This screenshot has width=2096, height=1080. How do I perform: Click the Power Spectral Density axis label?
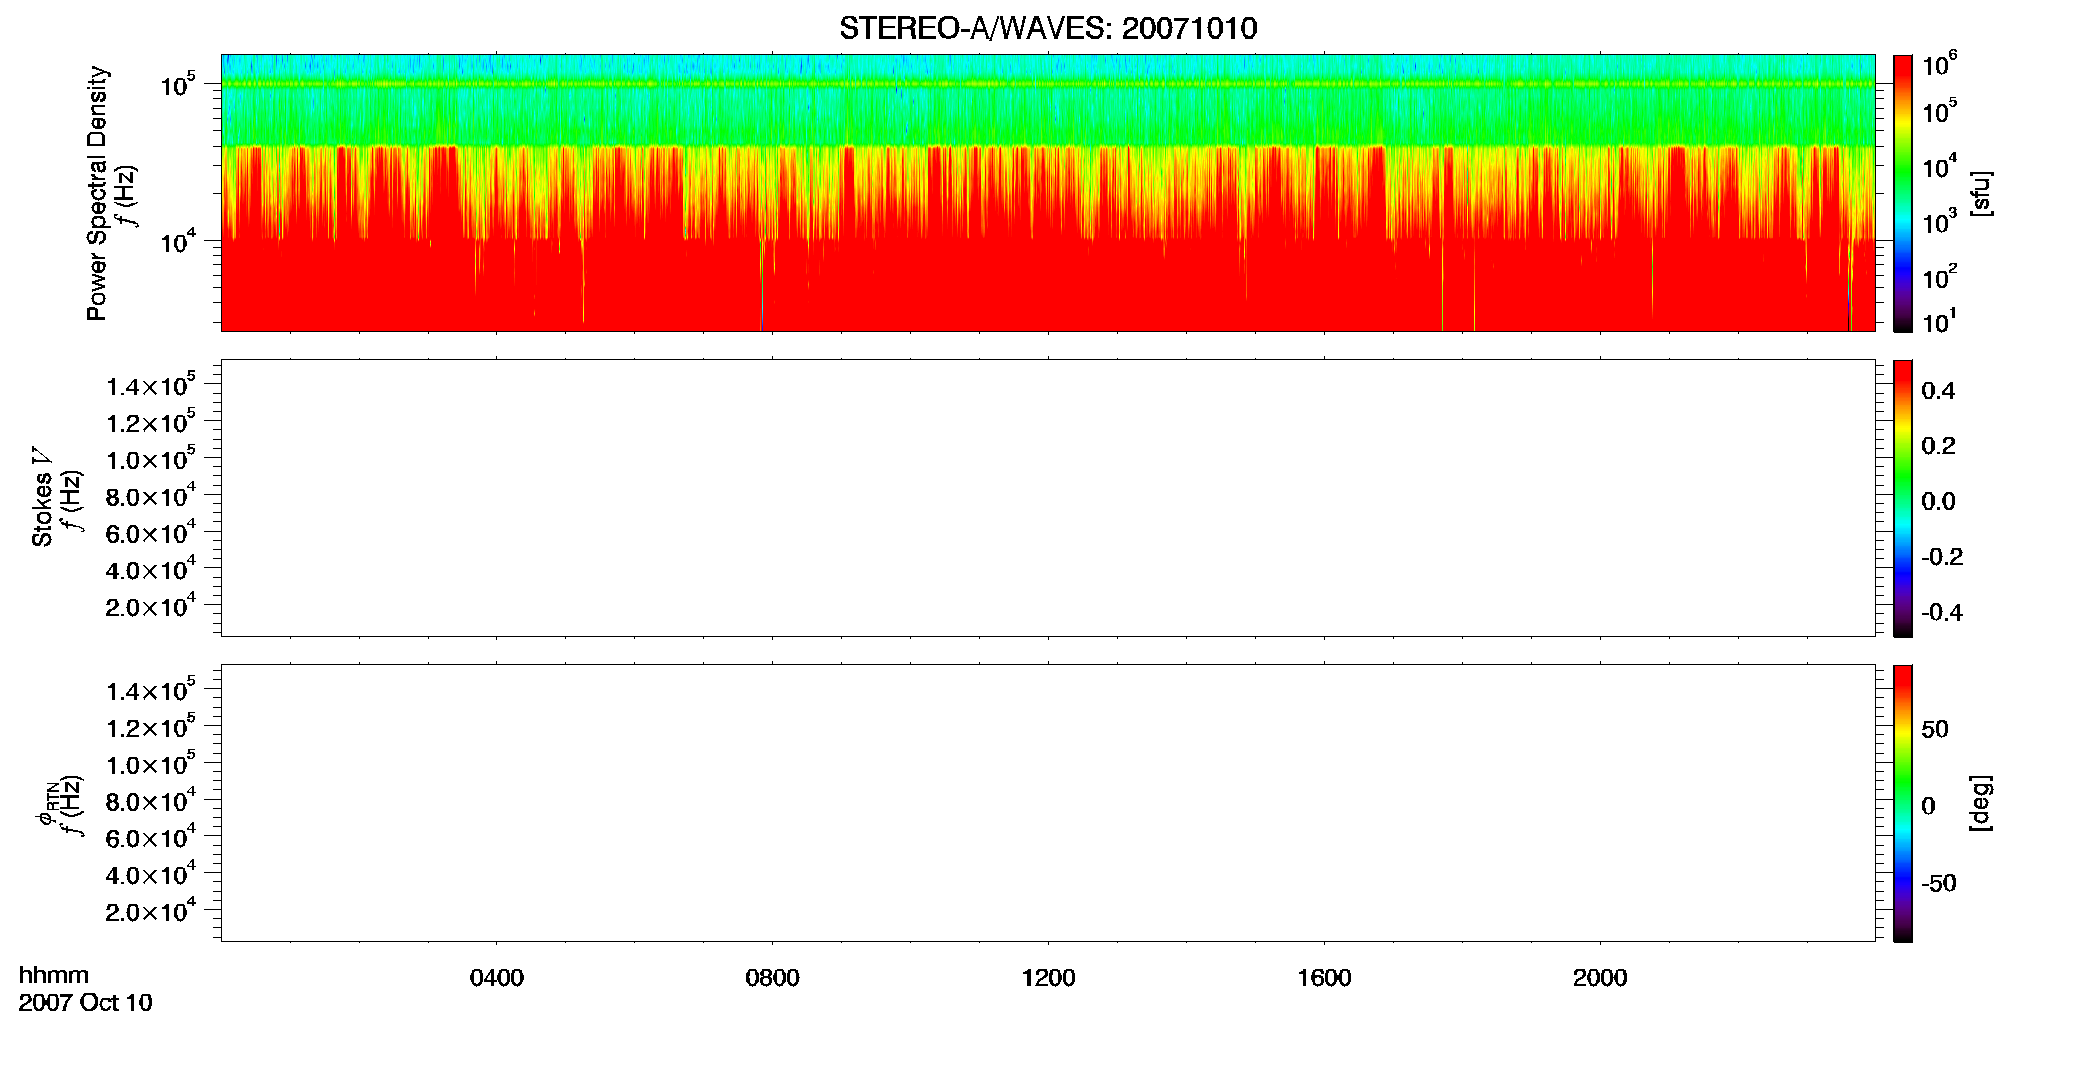coord(97,193)
